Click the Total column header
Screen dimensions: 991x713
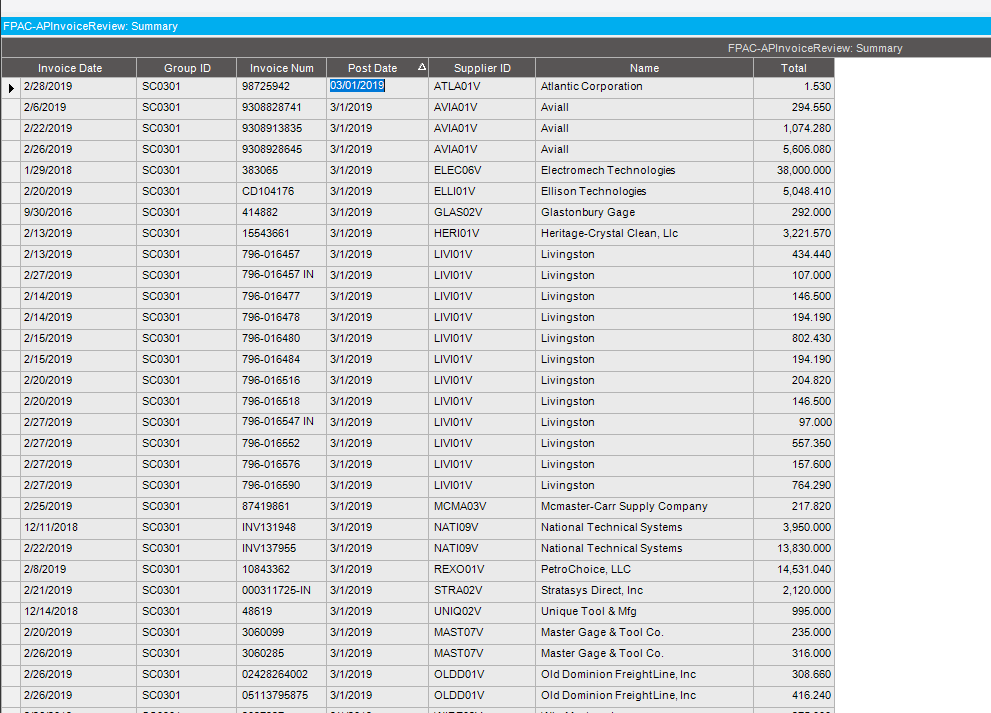pyautogui.click(x=793, y=68)
